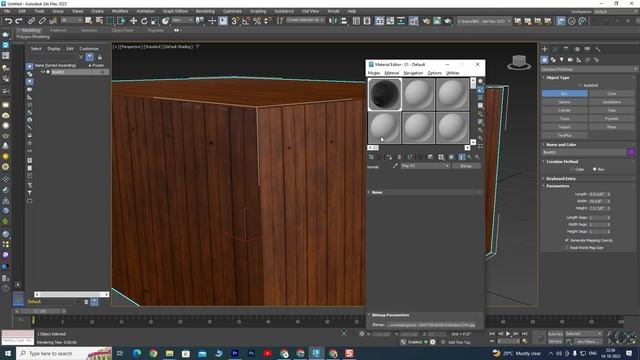
Task: Click Show Shaded Material in Viewport icon
Action: click(x=451, y=157)
